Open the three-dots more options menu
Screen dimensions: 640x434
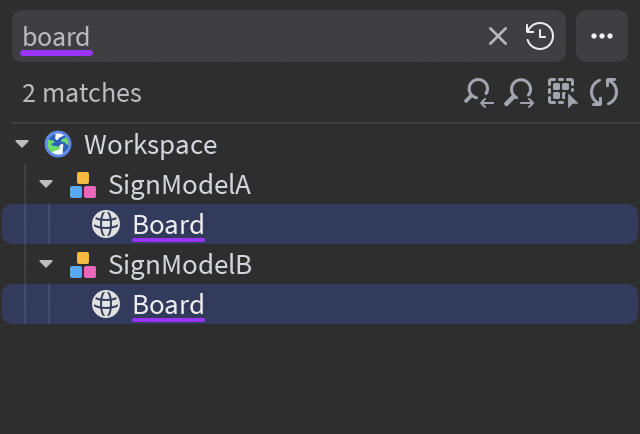(x=601, y=37)
